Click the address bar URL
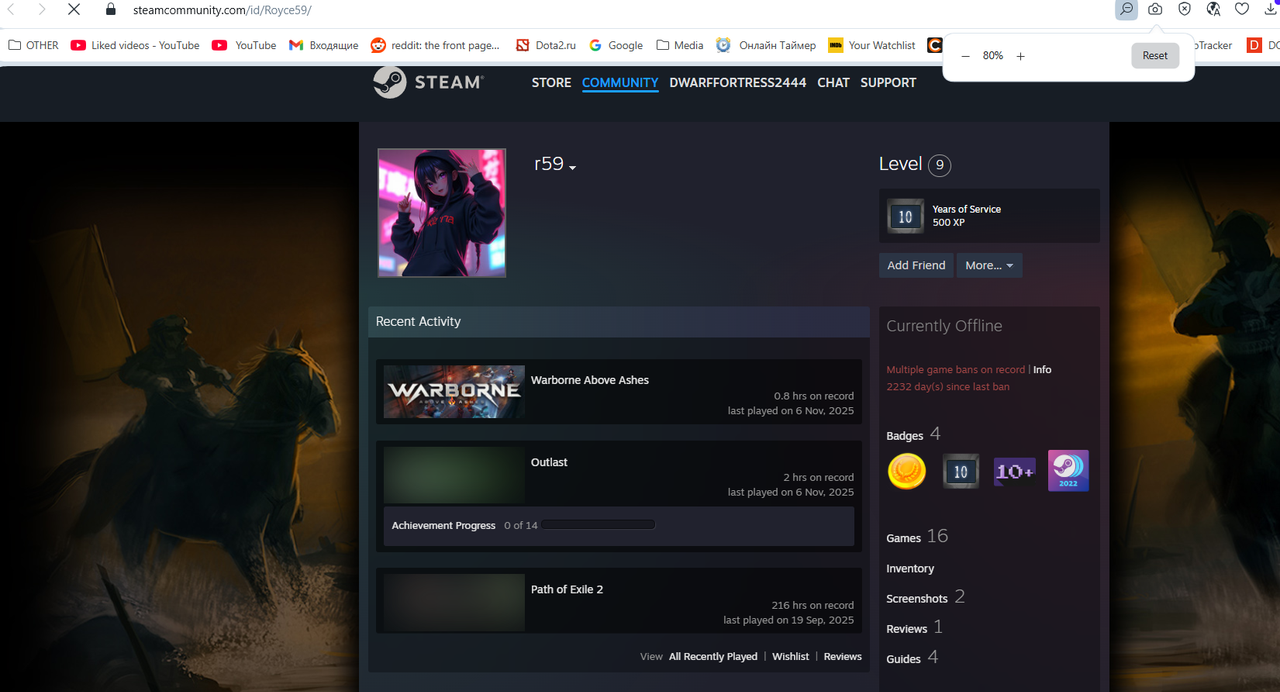Viewport: 1280px width, 692px height. (x=222, y=10)
